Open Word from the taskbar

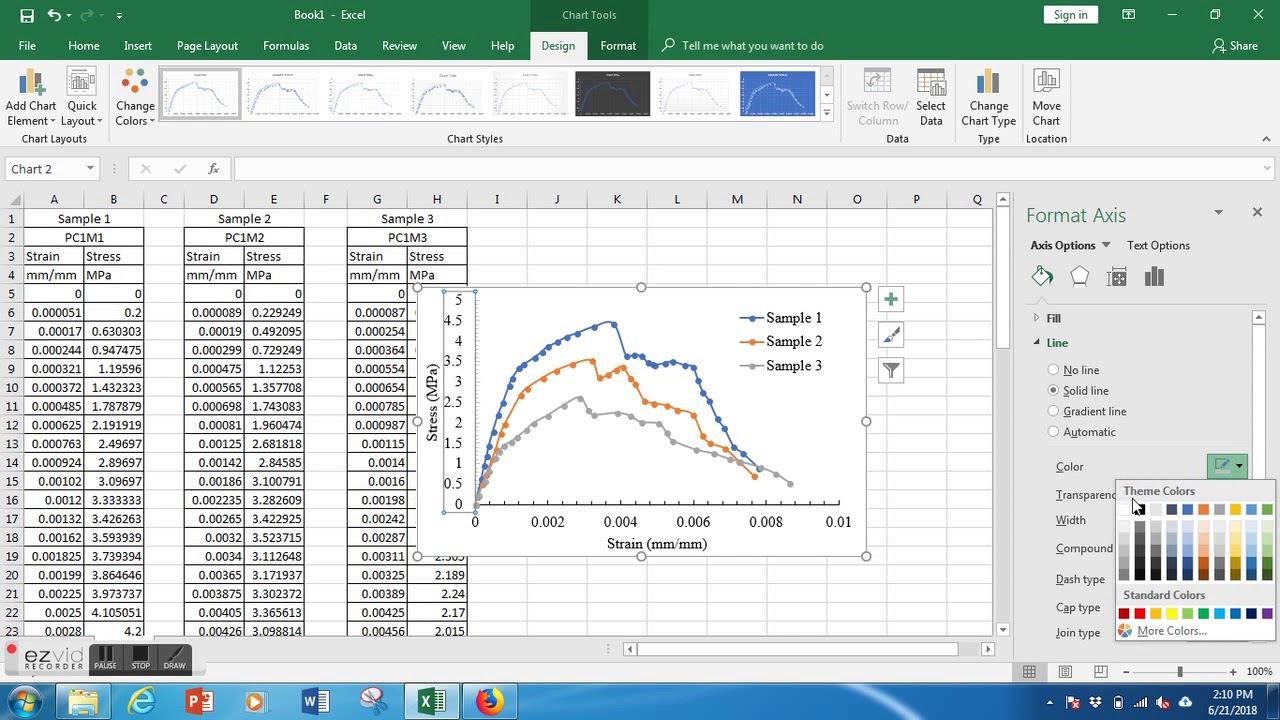(315, 701)
